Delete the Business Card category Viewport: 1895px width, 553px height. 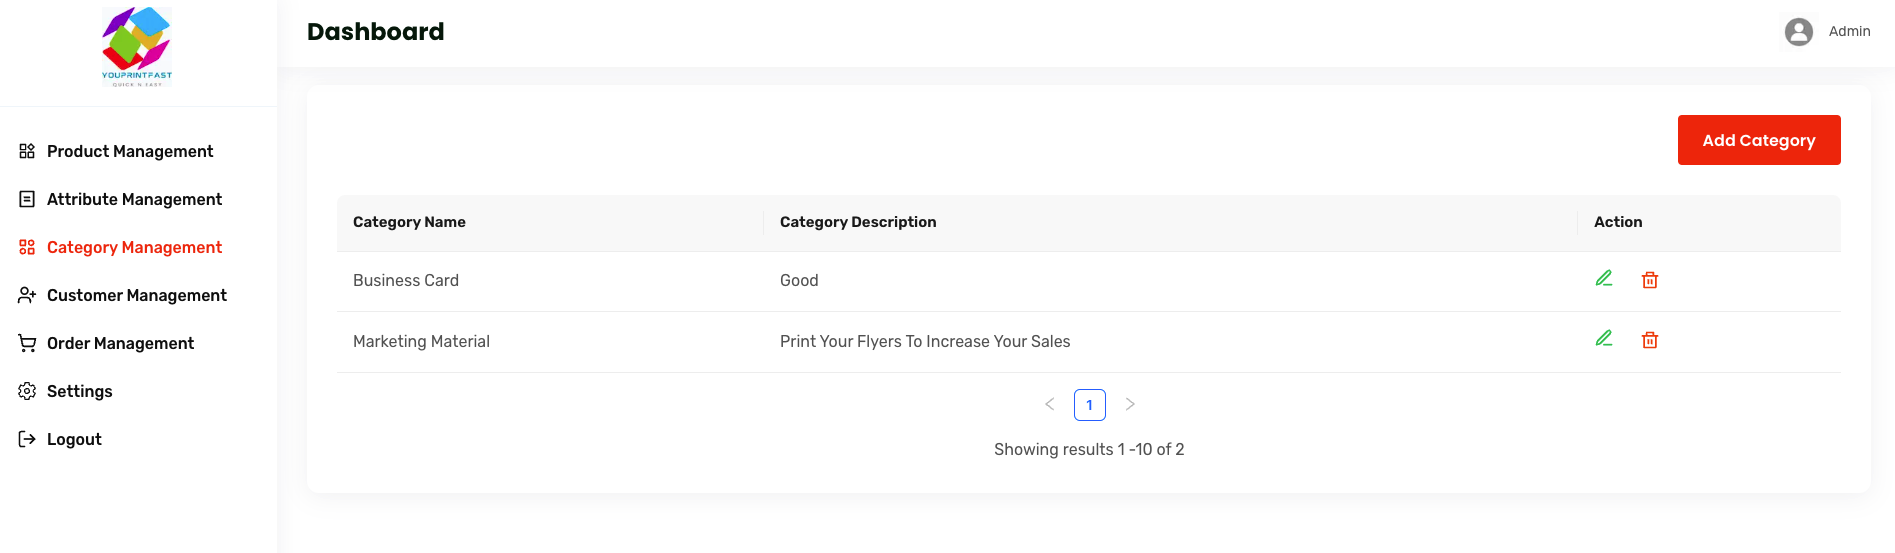(1649, 280)
